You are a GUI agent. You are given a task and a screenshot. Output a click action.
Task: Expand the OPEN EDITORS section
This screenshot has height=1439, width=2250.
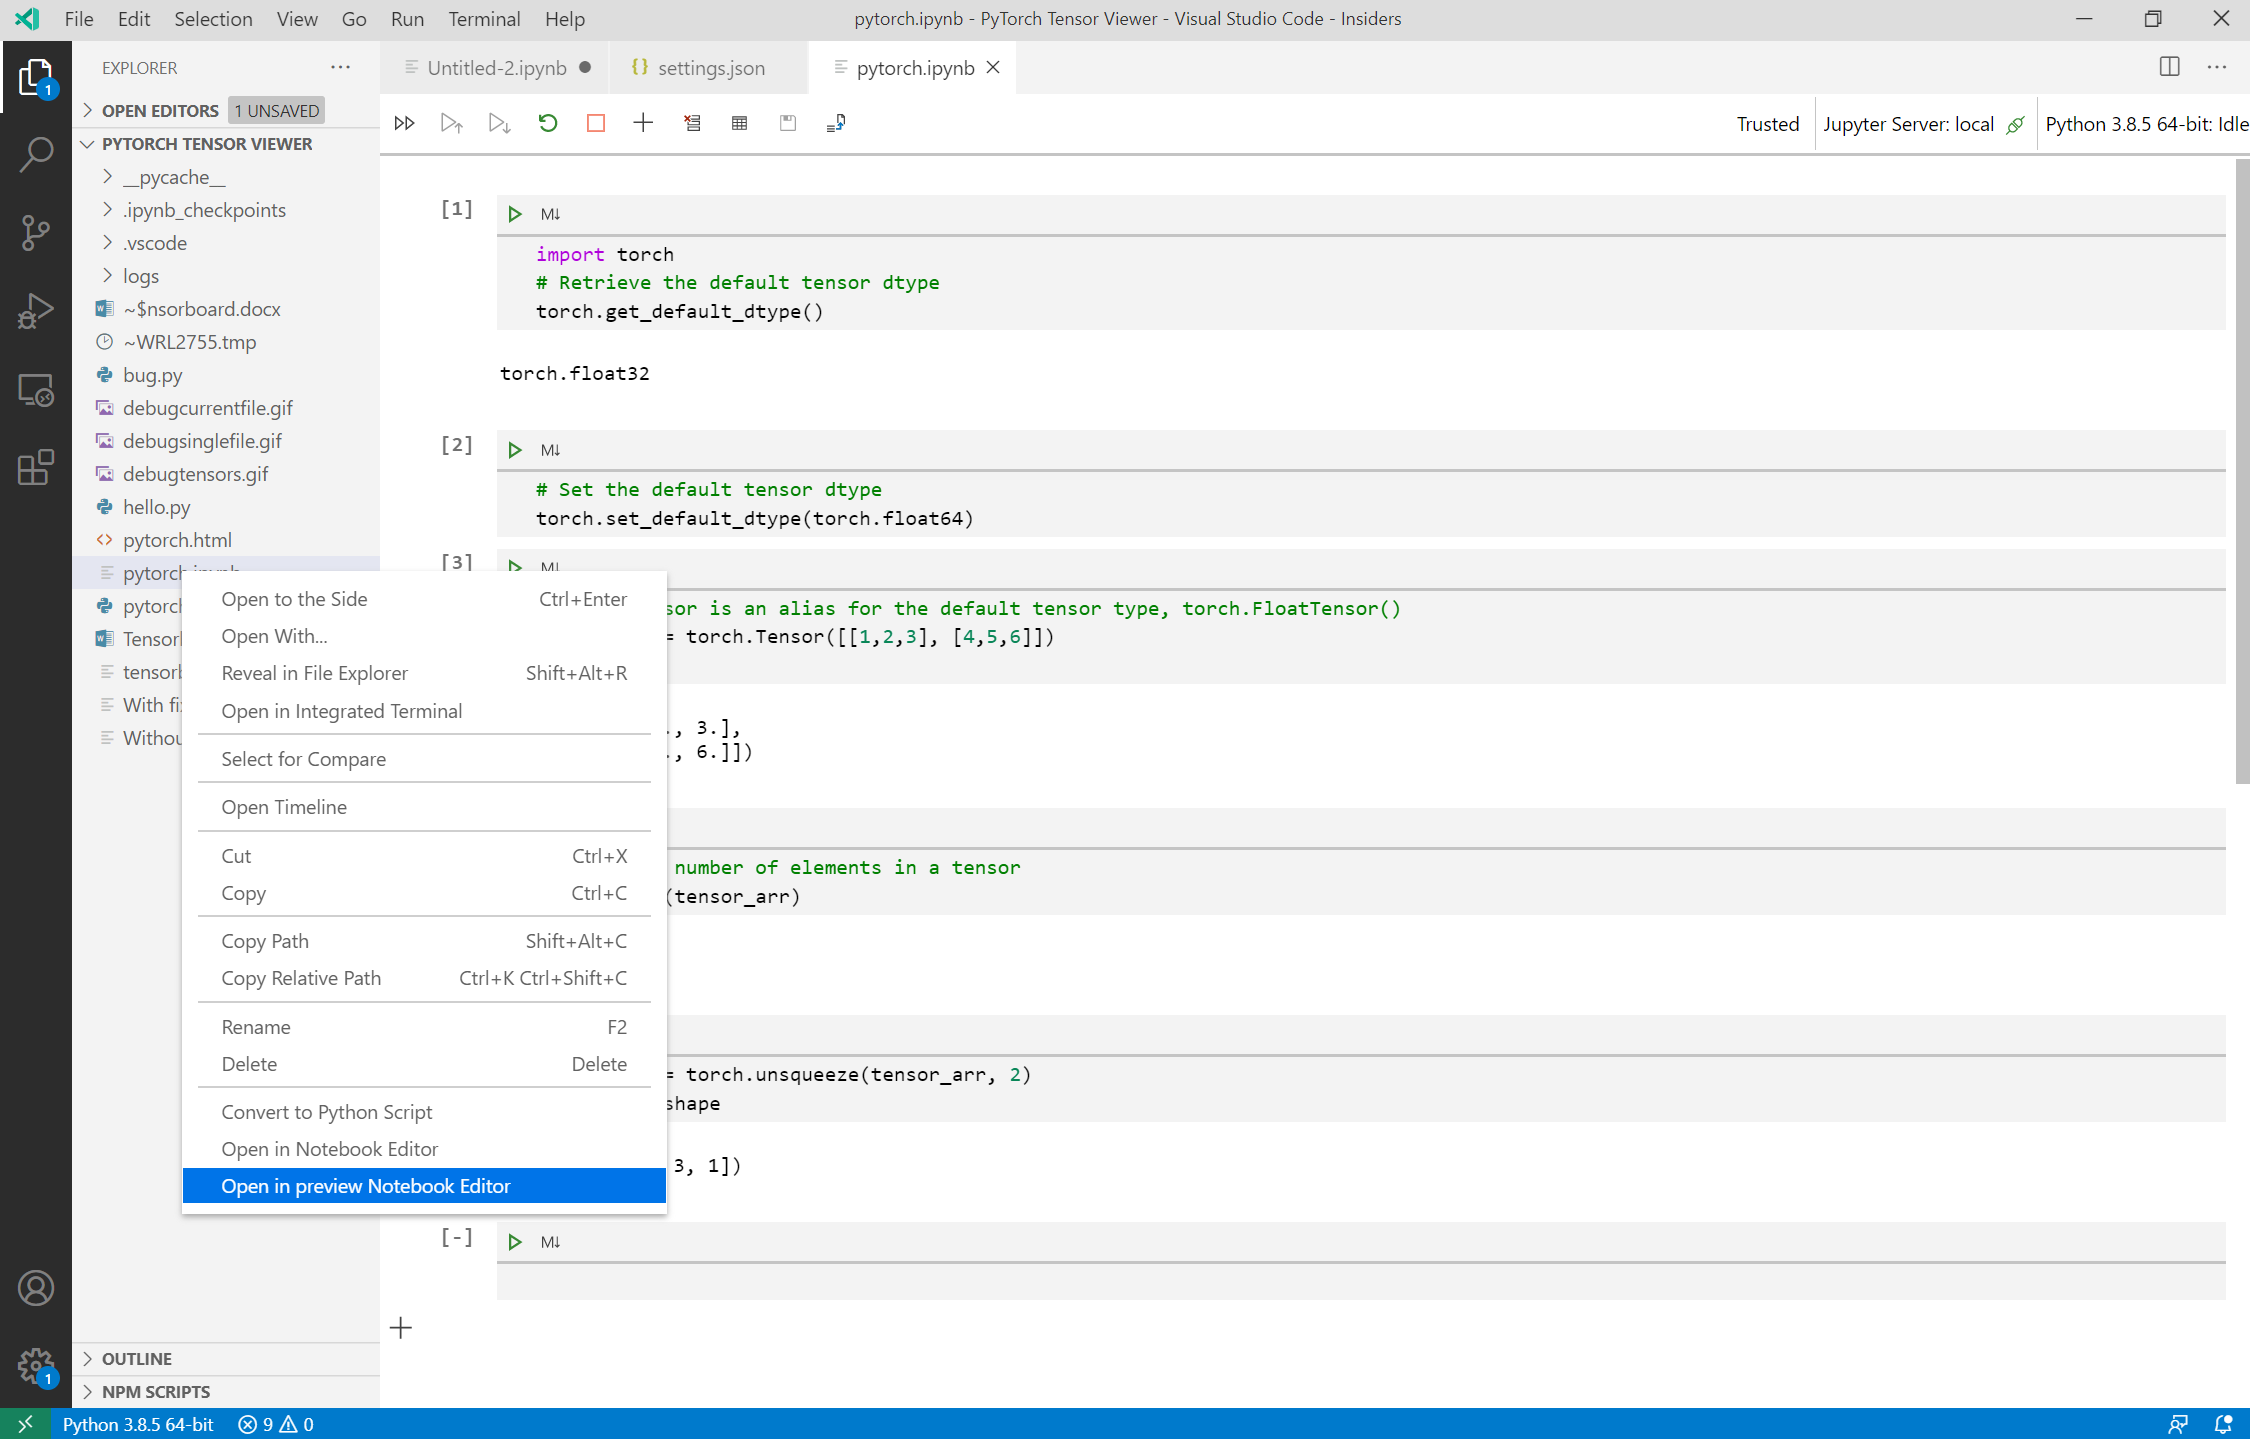[x=160, y=110]
